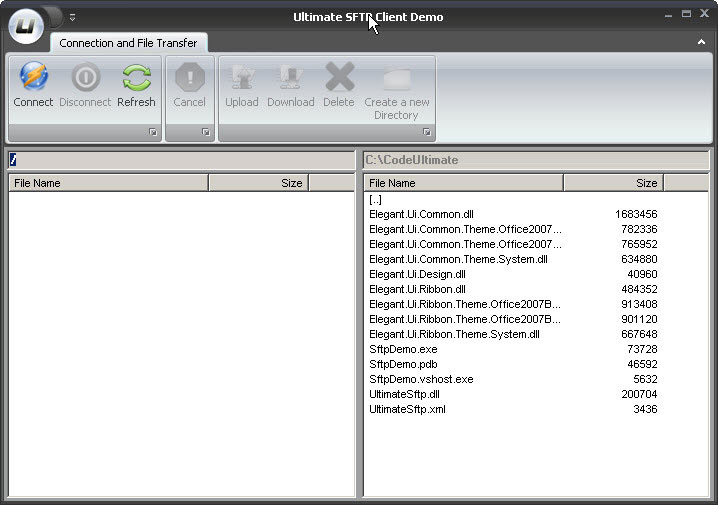The width and height of the screenshot is (718, 505).
Task: Select SftpDemo.exe file
Action: point(403,349)
